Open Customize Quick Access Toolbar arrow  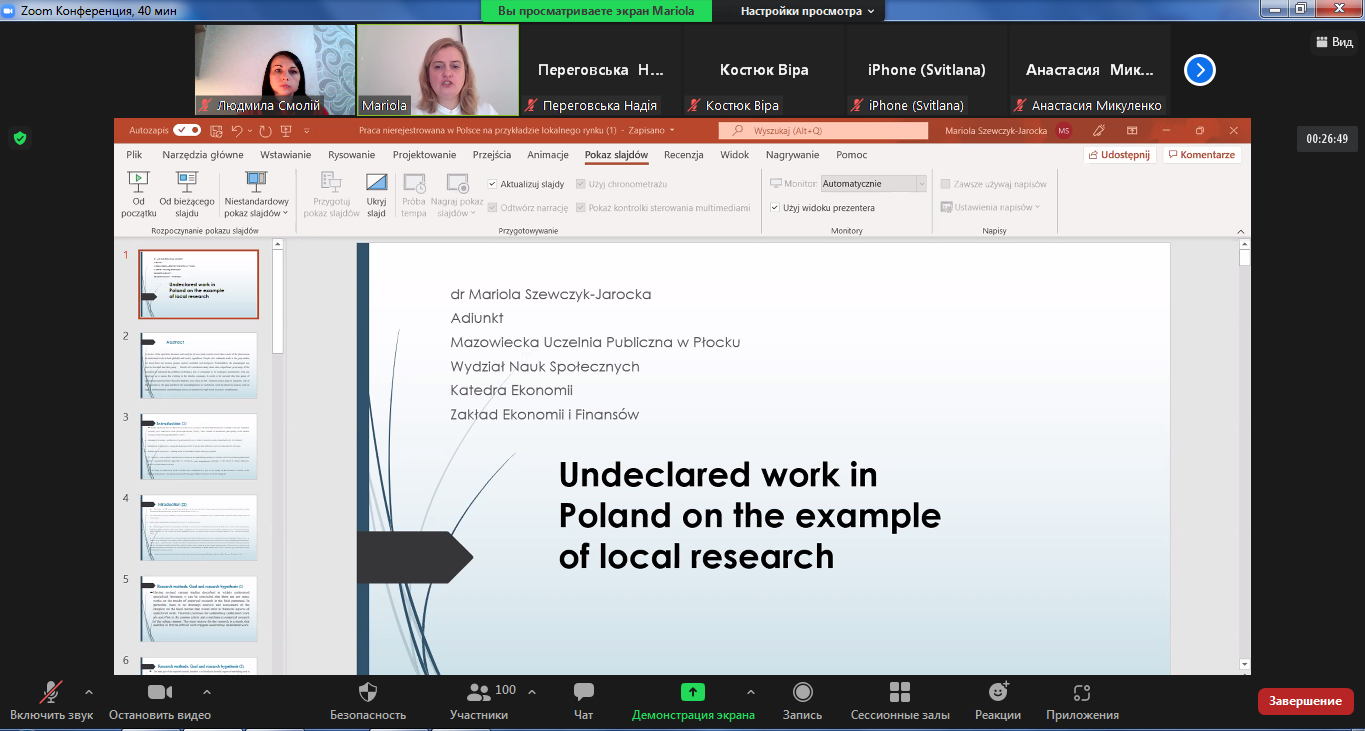tap(307, 130)
